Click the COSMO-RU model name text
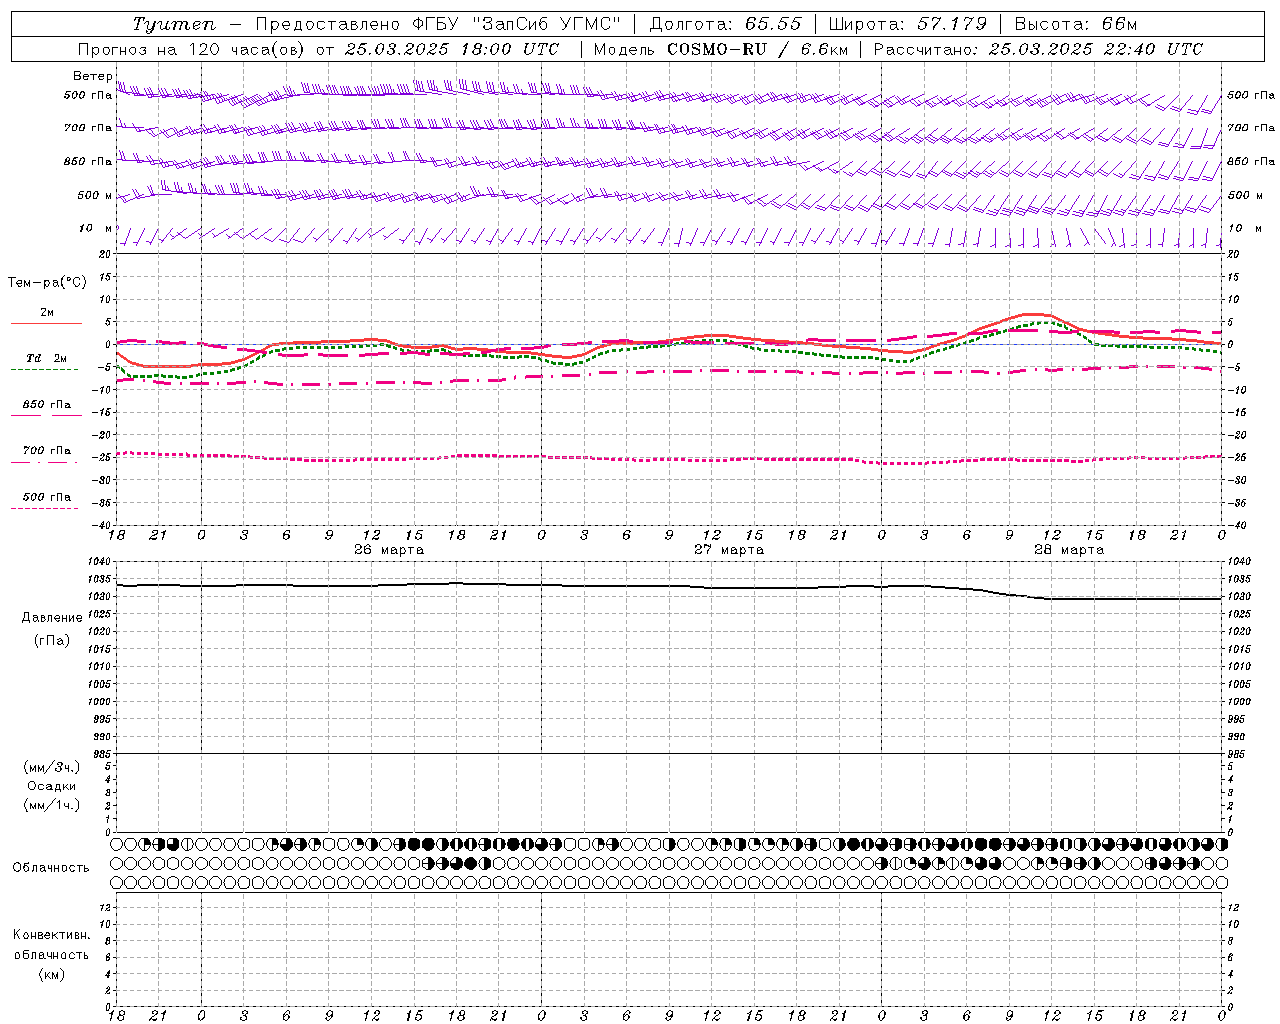The width and height of the screenshot is (1280, 1024). pos(716,49)
